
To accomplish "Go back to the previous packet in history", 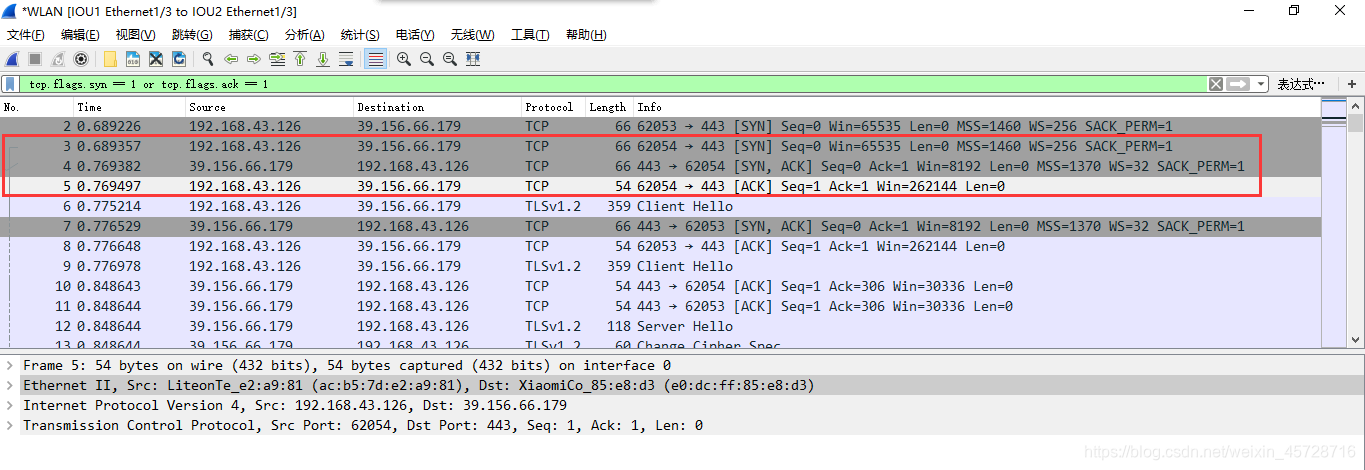I will coord(231,59).
